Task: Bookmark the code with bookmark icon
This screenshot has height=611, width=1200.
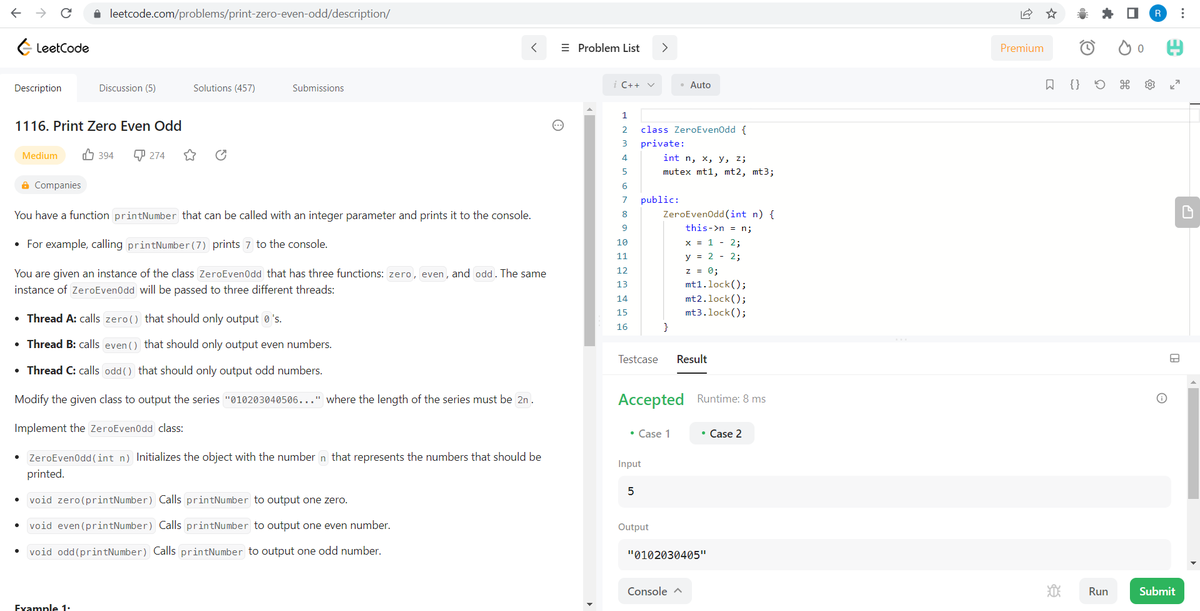Action: (x=1048, y=85)
